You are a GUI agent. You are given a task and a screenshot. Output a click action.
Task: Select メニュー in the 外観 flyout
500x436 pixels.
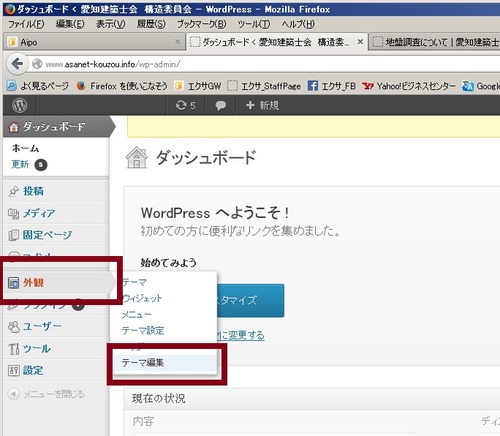point(137,314)
